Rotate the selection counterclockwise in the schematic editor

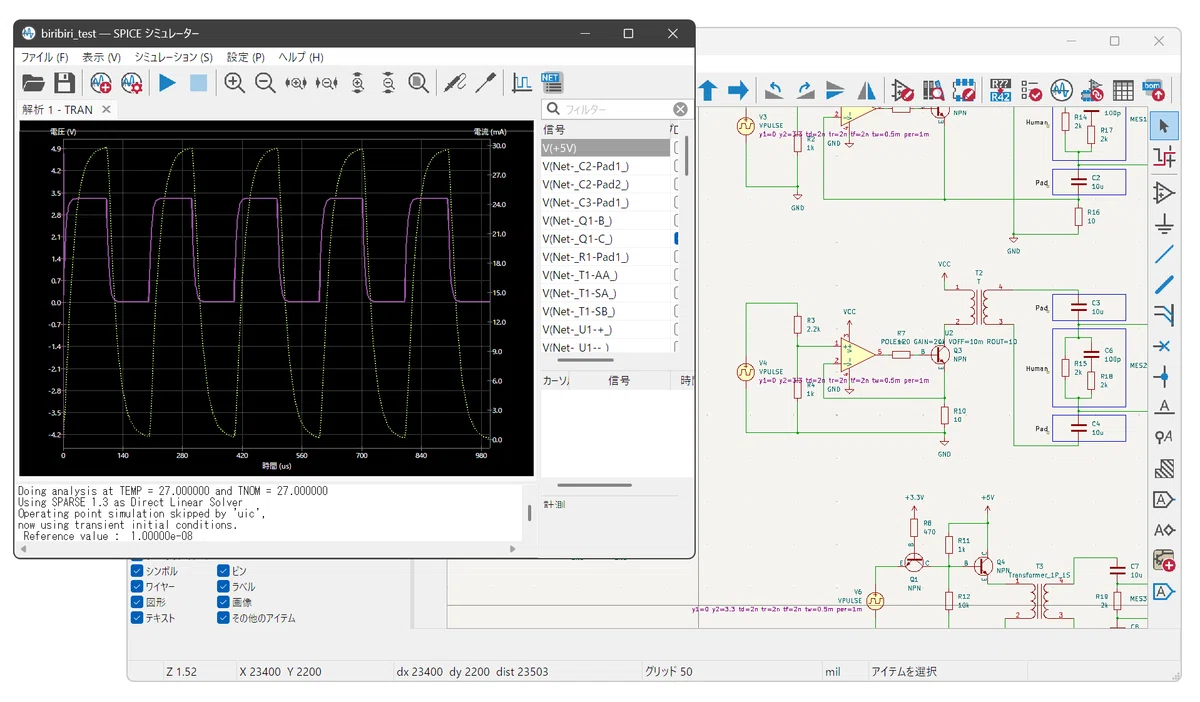click(x=774, y=91)
